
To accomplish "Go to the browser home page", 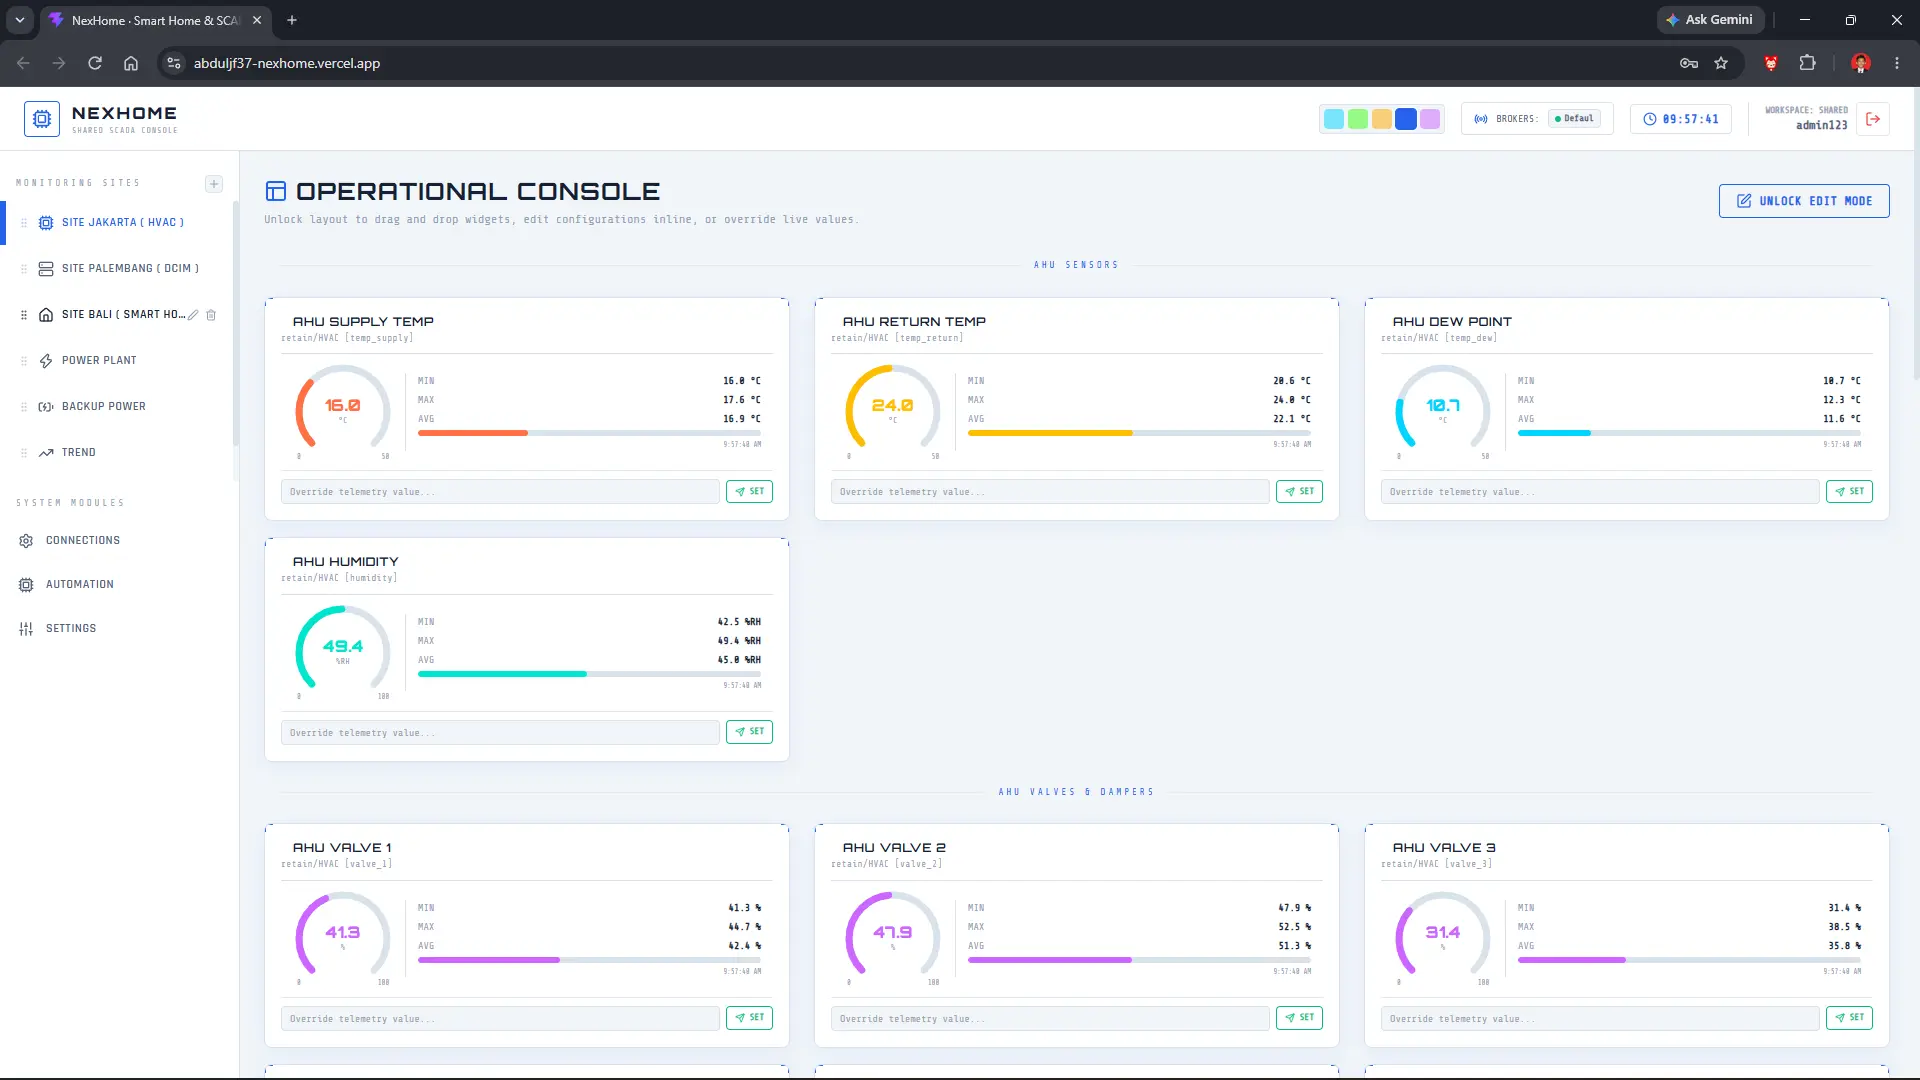I will pos(131,63).
